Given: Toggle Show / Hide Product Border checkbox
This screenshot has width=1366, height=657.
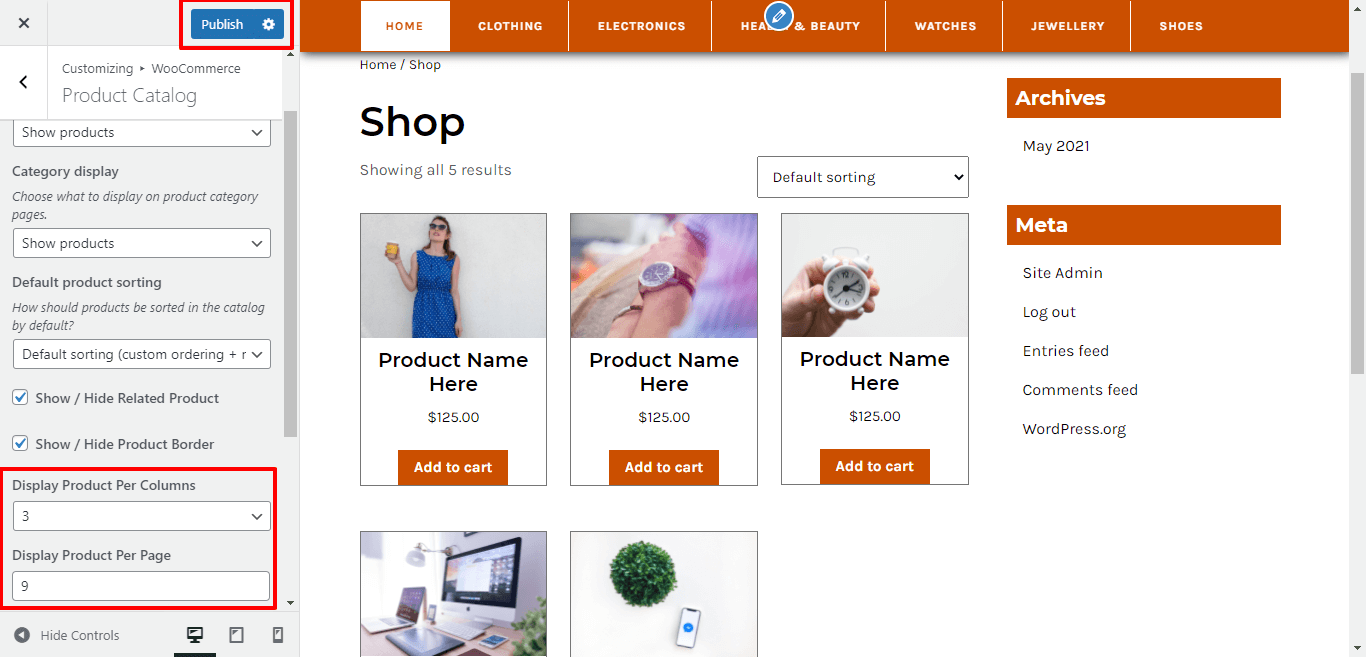Looking at the screenshot, I should click(x=20, y=444).
